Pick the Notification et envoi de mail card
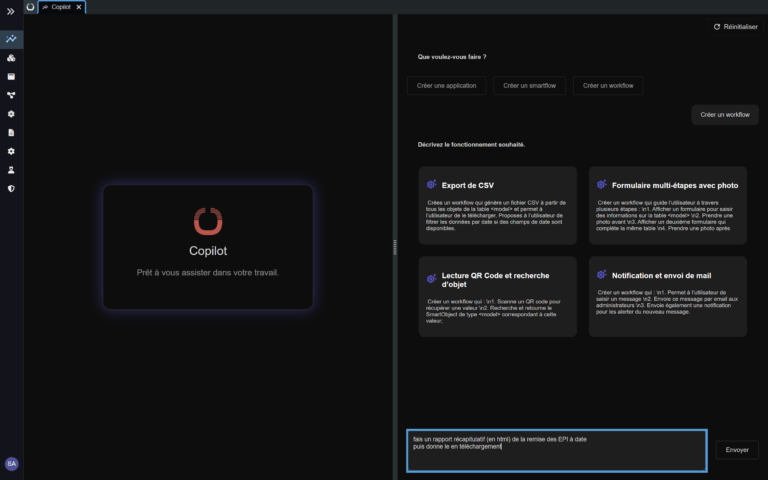This screenshot has width=768, height=480. 667,296
